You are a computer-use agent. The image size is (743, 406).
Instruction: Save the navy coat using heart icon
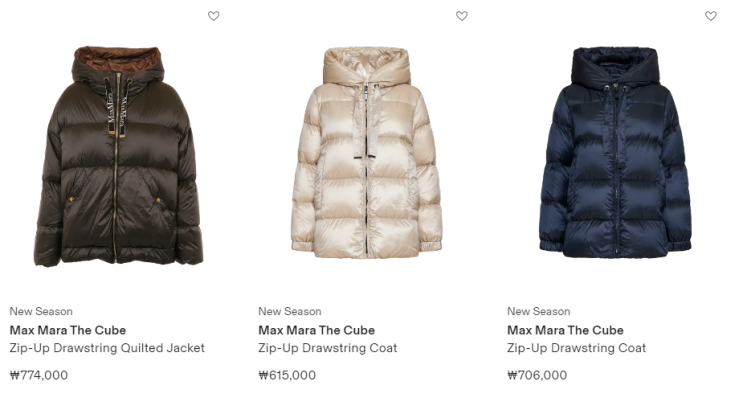point(711,16)
